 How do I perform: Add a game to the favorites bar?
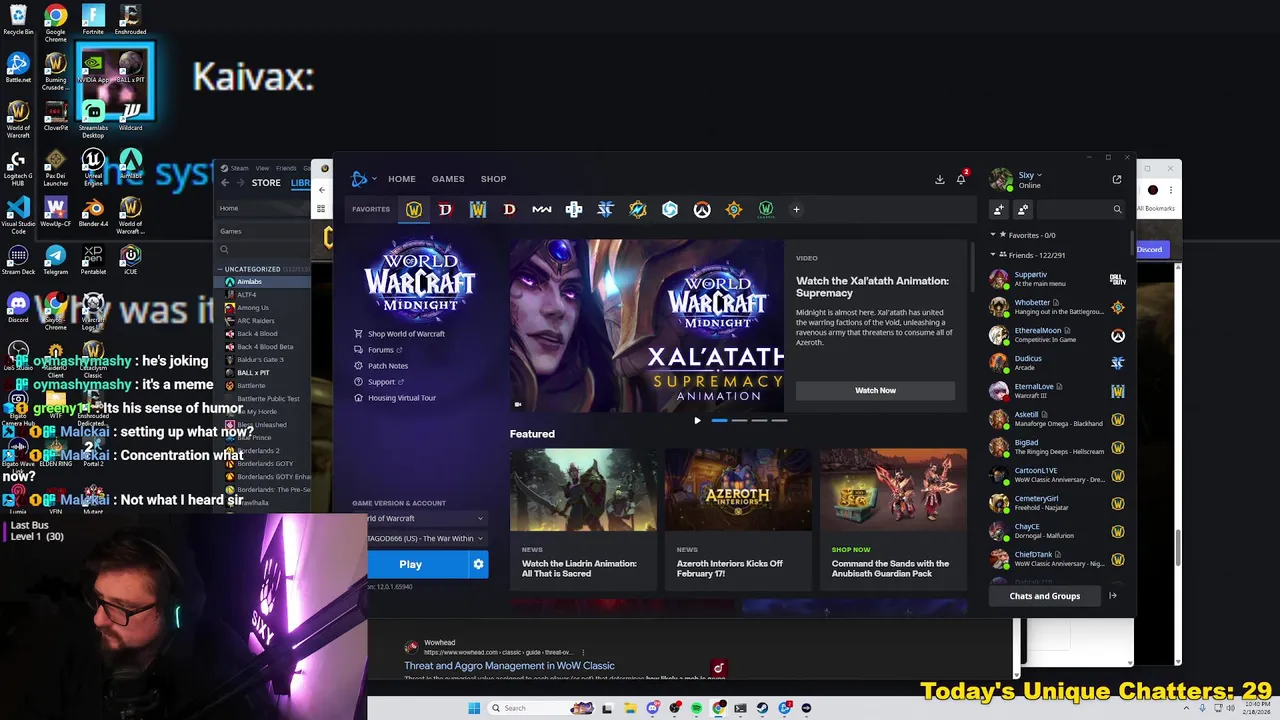[796, 209]
